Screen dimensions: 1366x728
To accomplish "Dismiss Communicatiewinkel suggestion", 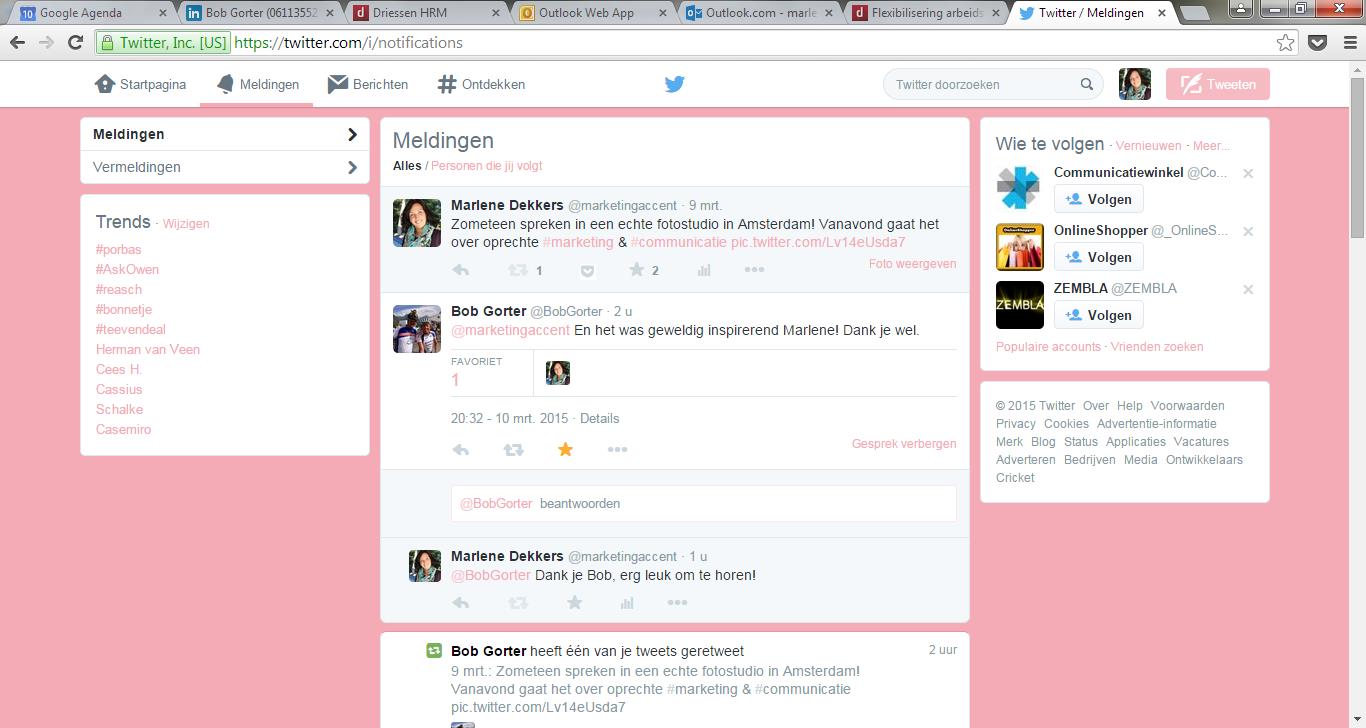I will click(1248, 173).
